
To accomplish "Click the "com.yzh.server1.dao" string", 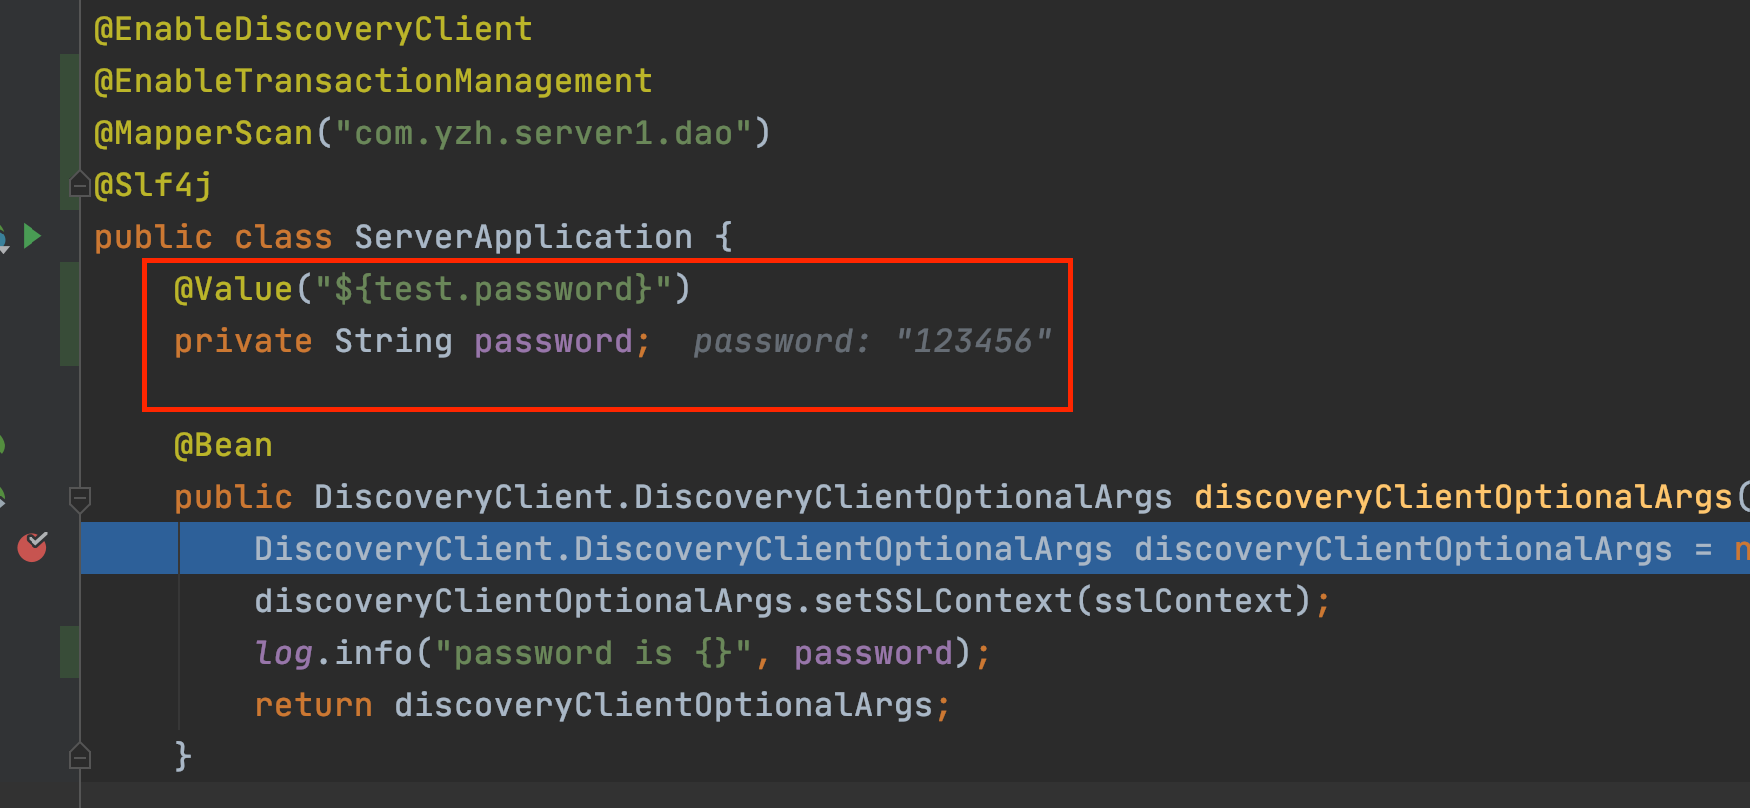I will 543,133.
